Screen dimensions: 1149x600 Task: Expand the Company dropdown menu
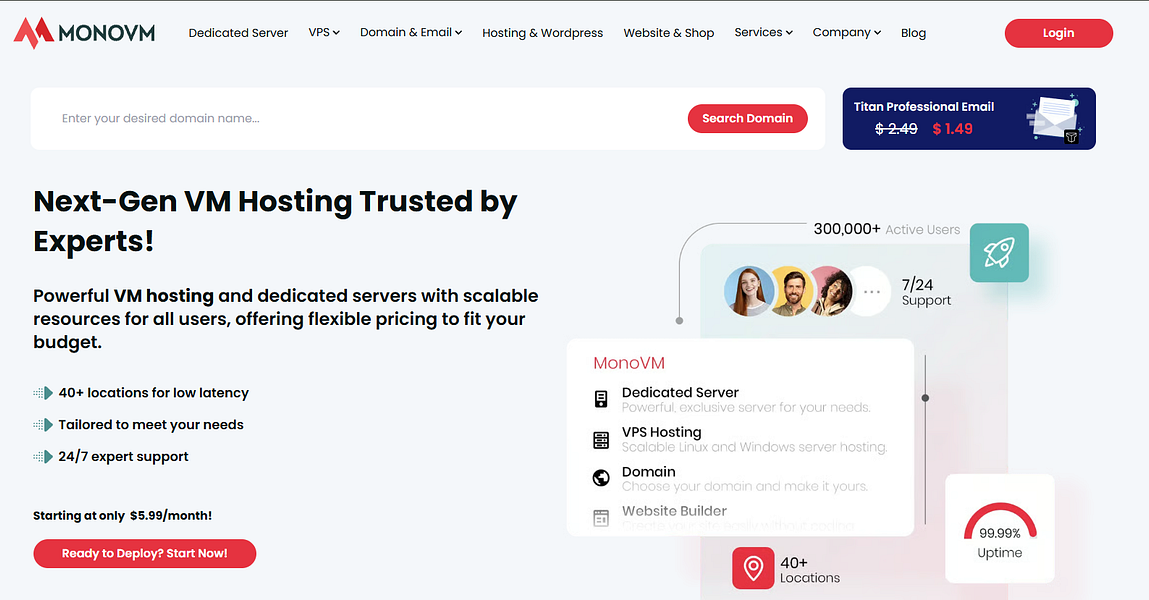coord(846,32)
